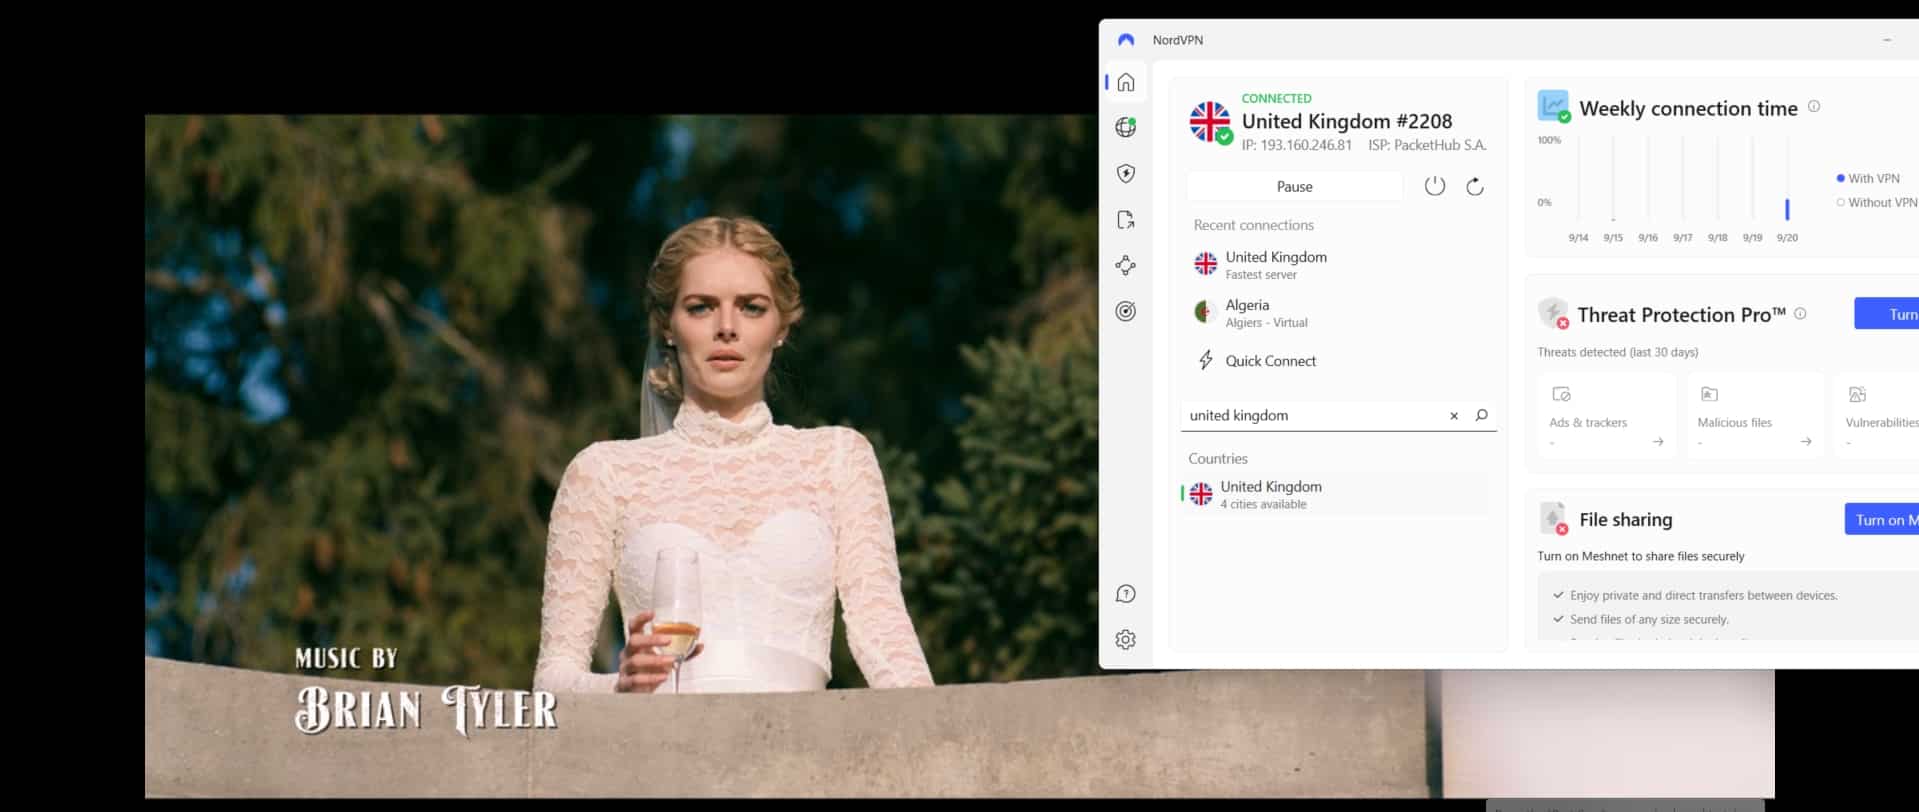The image size is (1919, 812).
Task: Click the Vulnerabilities card icon
Action: (x=1857, y=394)
